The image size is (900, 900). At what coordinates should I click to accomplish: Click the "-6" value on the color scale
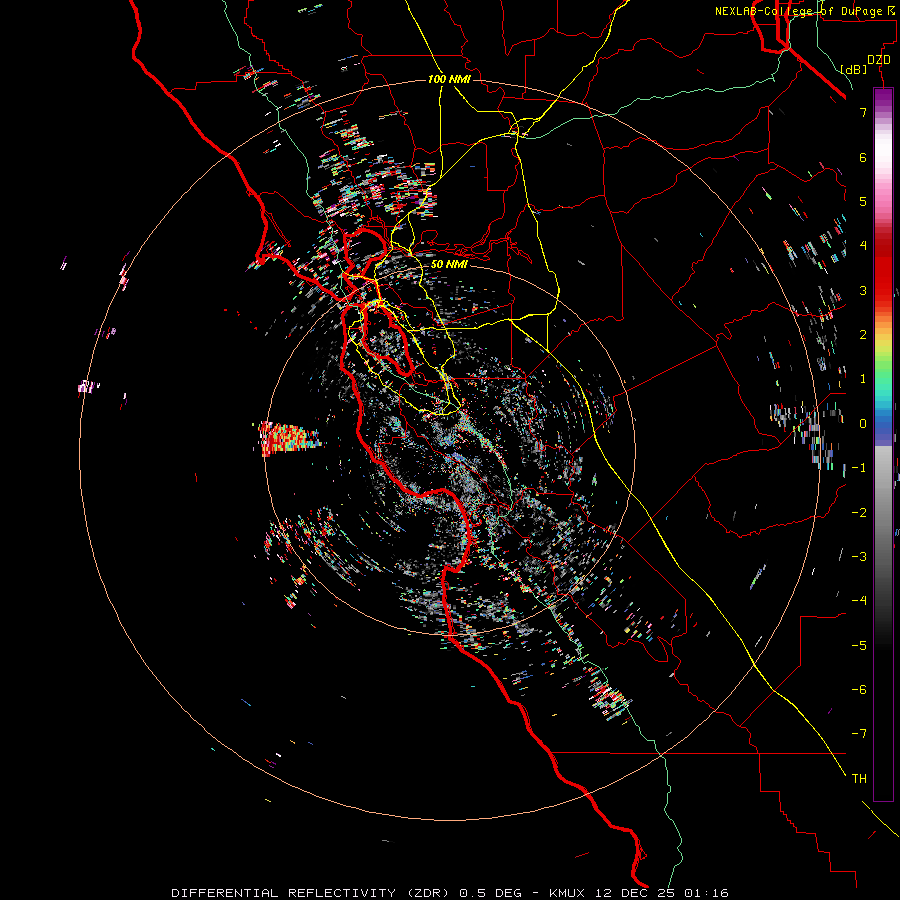click(x=859, y=690)
